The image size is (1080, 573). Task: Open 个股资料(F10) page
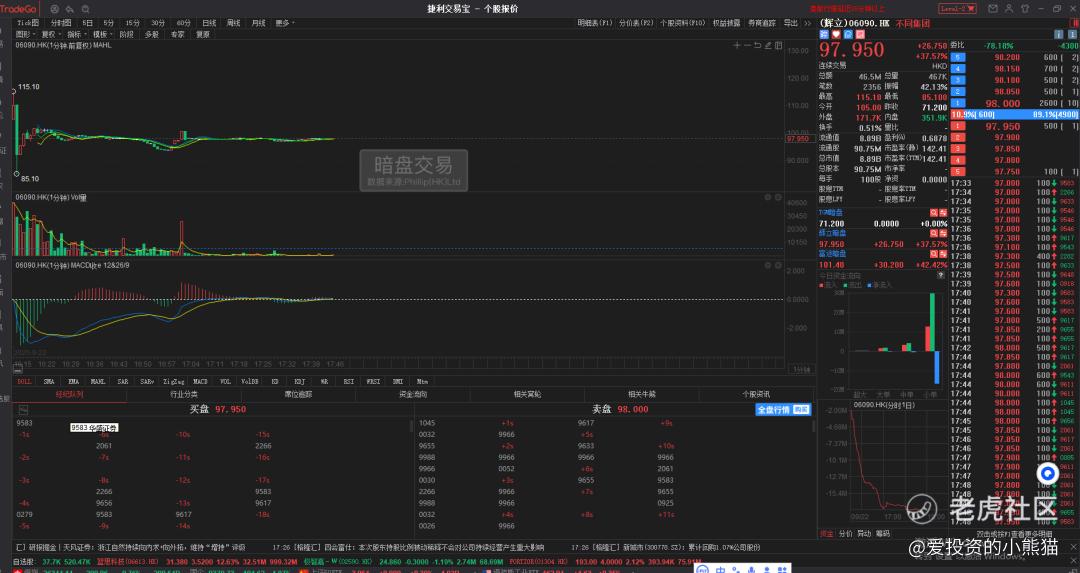coord(683,23)
